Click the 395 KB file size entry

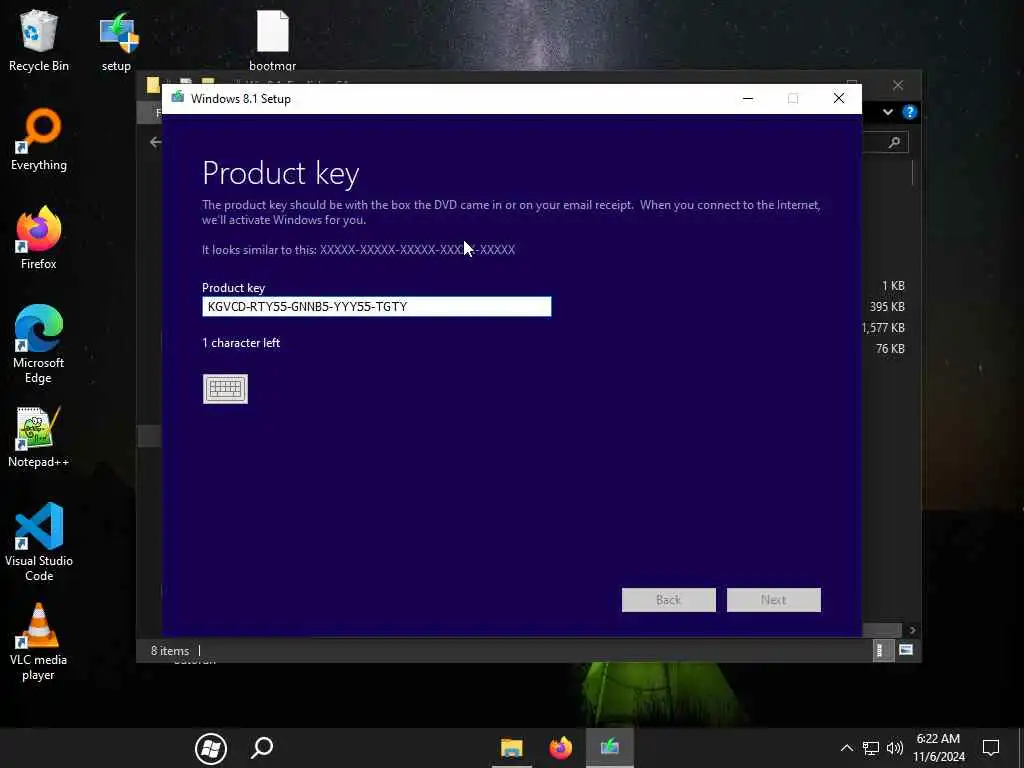click(x=887, y=307)
